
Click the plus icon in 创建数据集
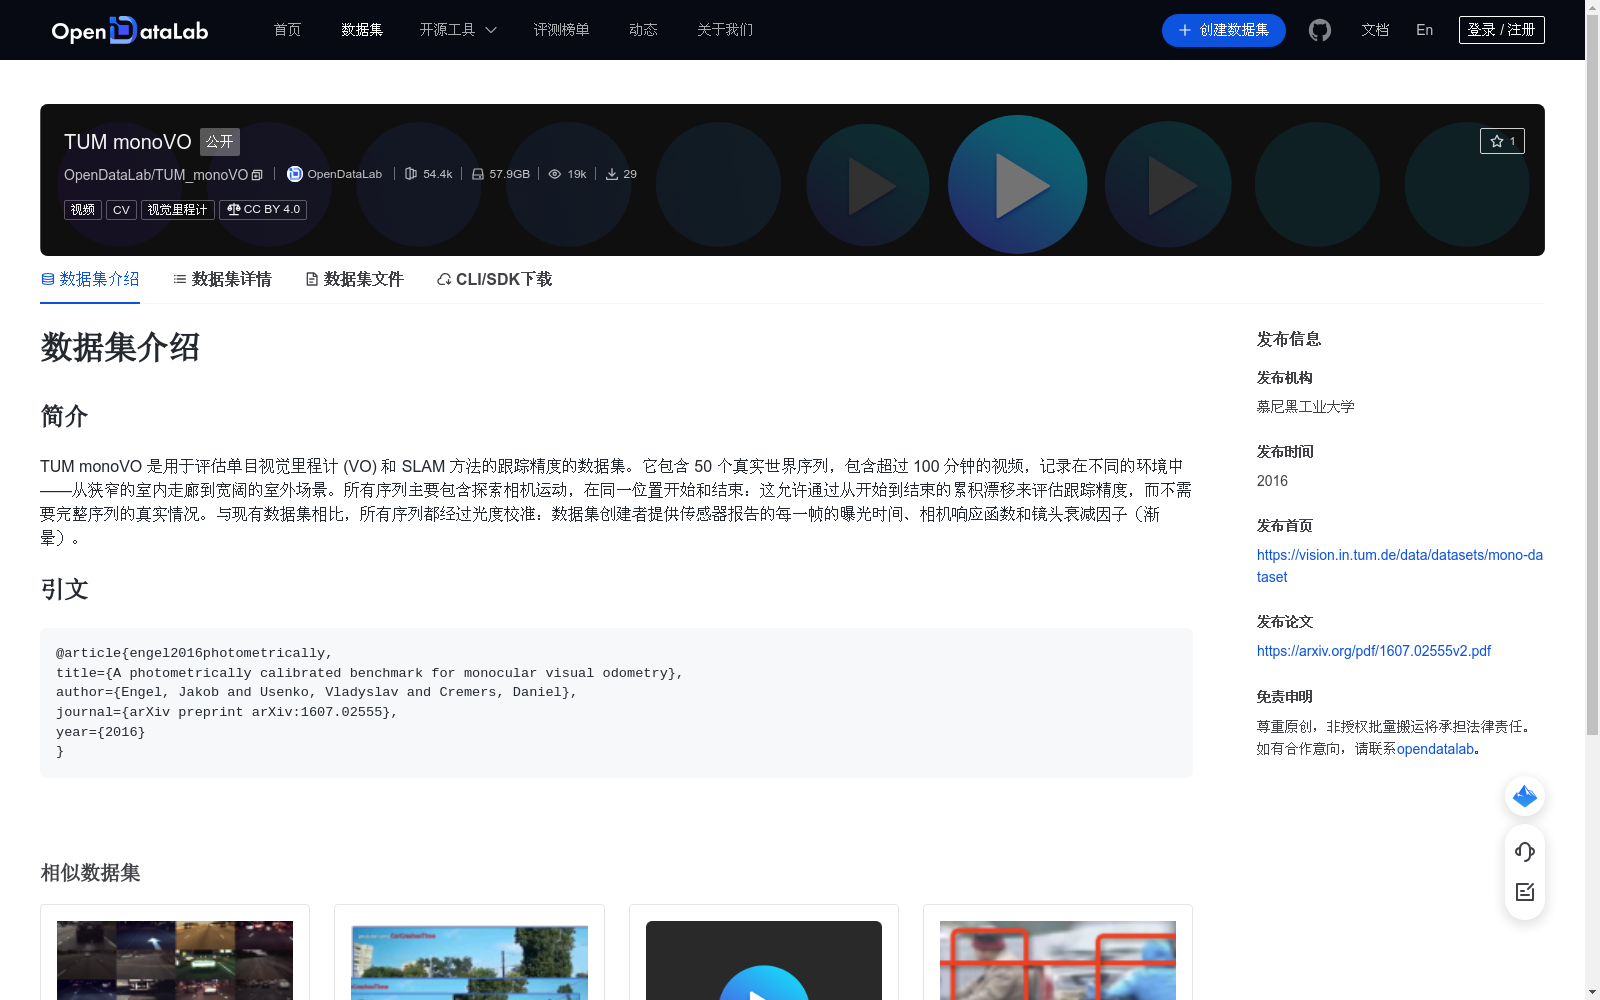[1185, 30]
